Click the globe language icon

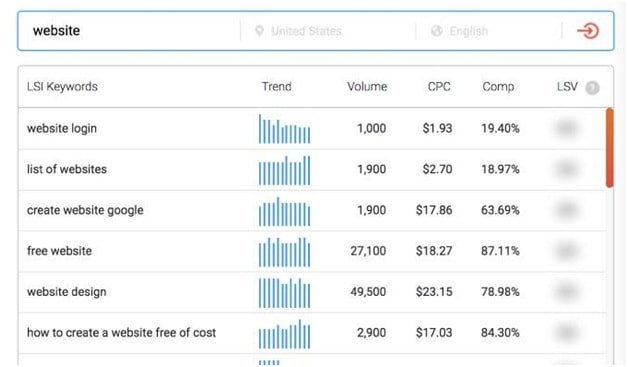(437, 31)
